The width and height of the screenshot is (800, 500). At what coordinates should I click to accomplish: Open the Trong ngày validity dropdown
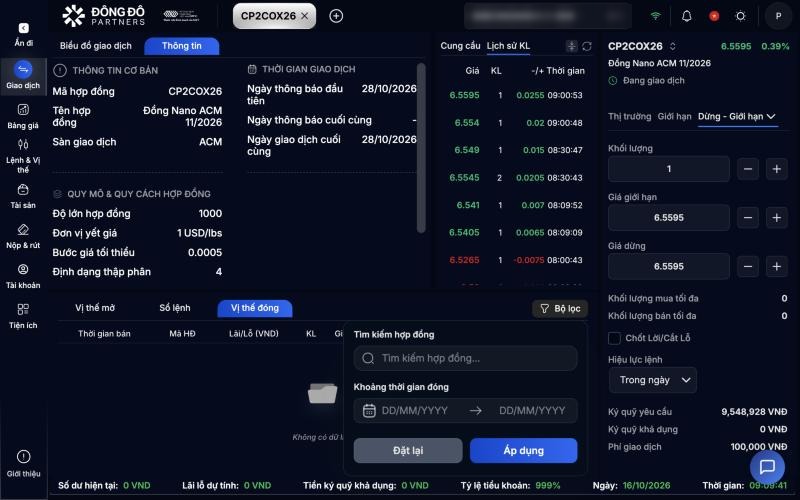(x=653, y=380)
